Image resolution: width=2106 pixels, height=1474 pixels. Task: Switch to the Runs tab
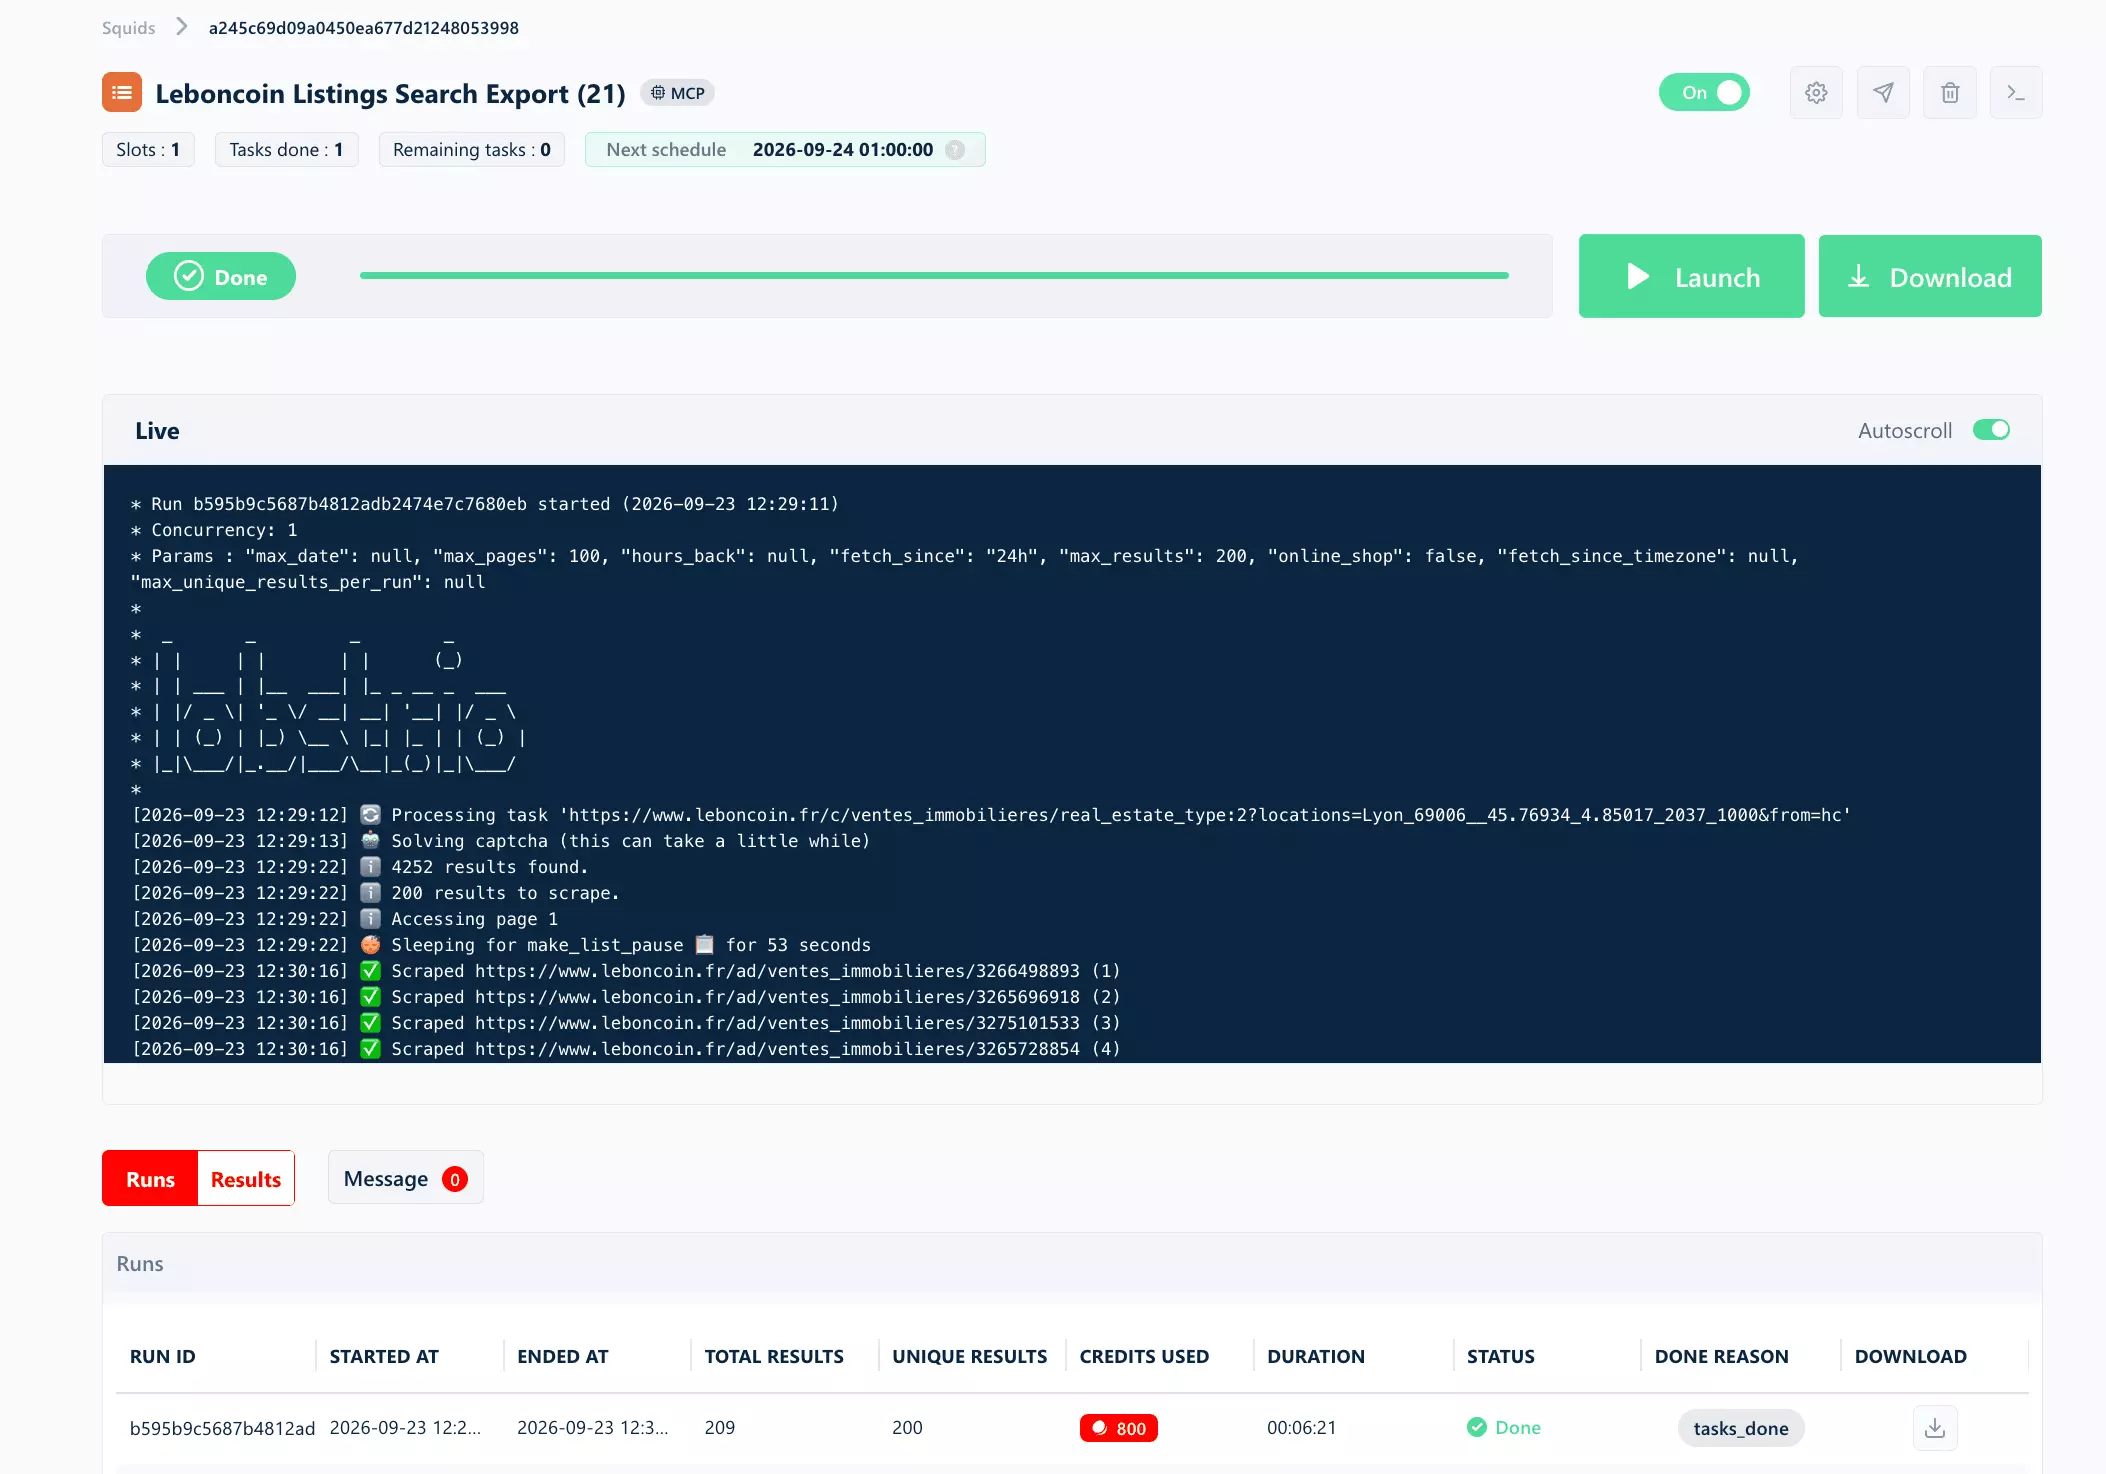pyautogui.click(x=150, y=1179)
